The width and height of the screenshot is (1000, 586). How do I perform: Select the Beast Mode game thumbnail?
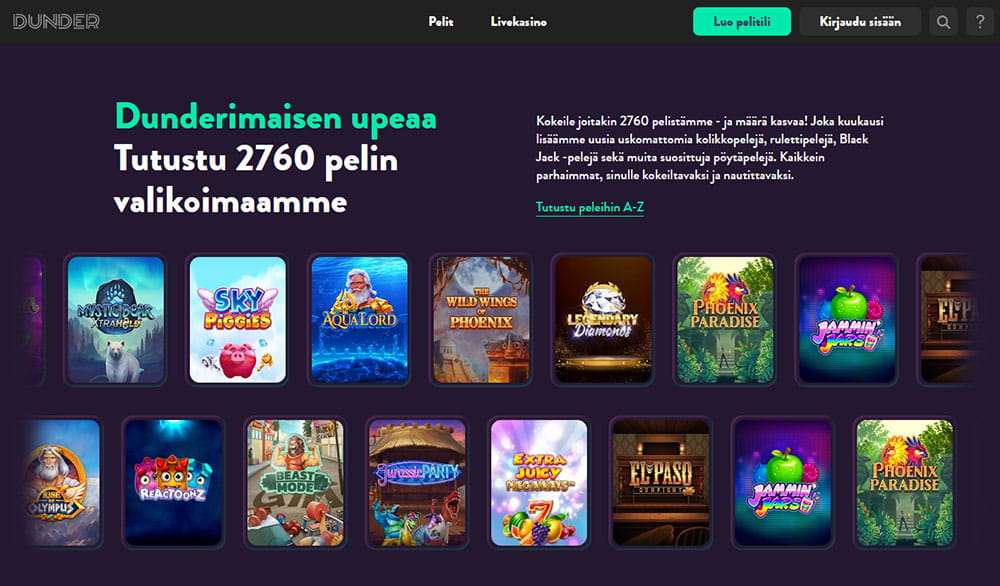(x=295, y=483)
